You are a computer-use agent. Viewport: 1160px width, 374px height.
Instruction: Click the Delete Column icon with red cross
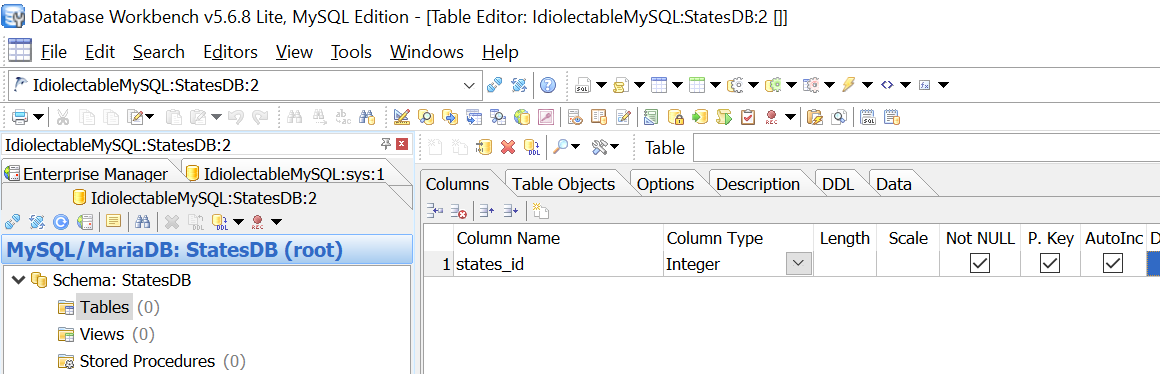[x=459, y=212]
